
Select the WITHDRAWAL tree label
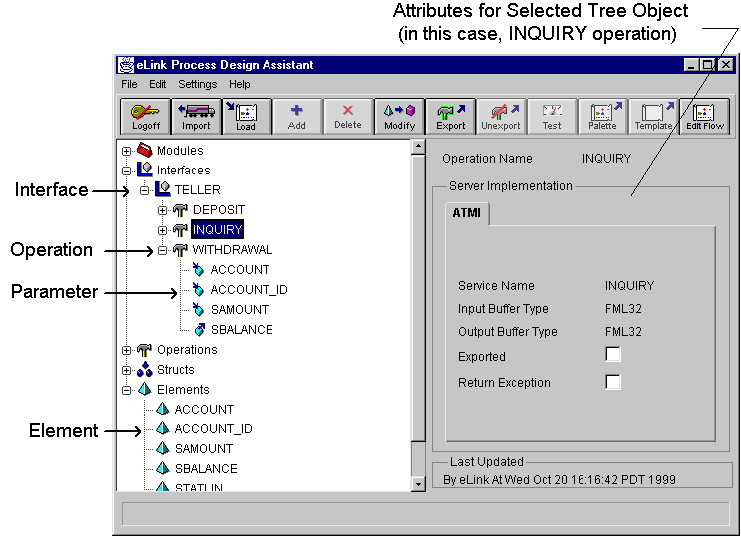click(x=233, y=250)
